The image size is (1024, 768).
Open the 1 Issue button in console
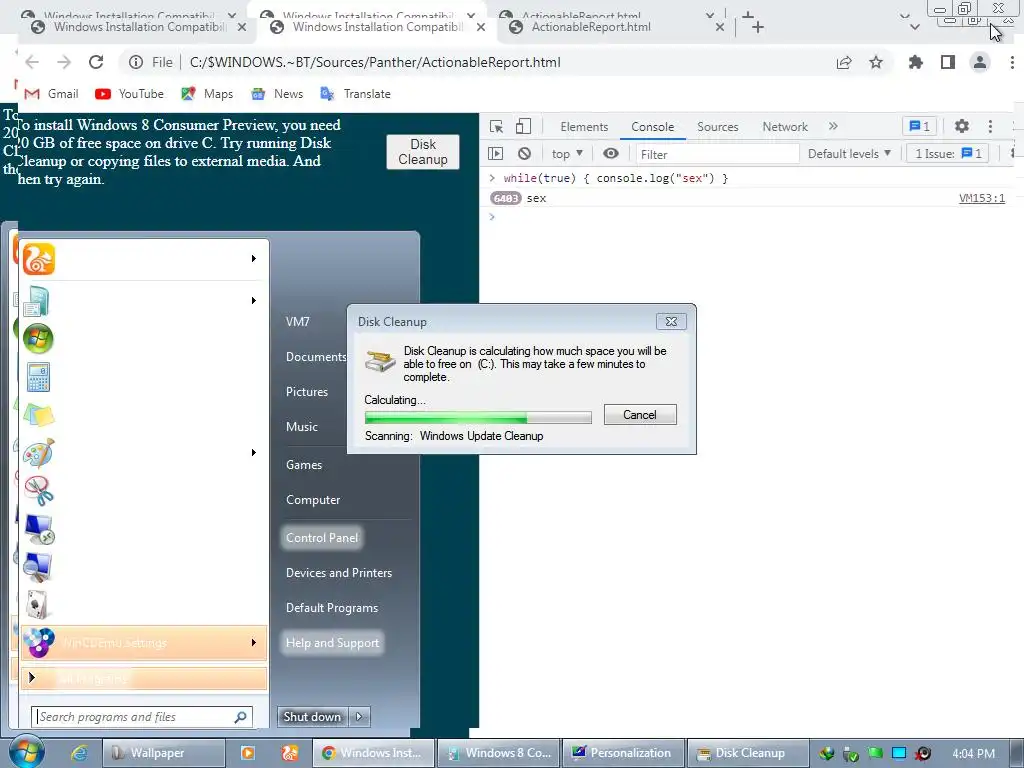(948, 153)
